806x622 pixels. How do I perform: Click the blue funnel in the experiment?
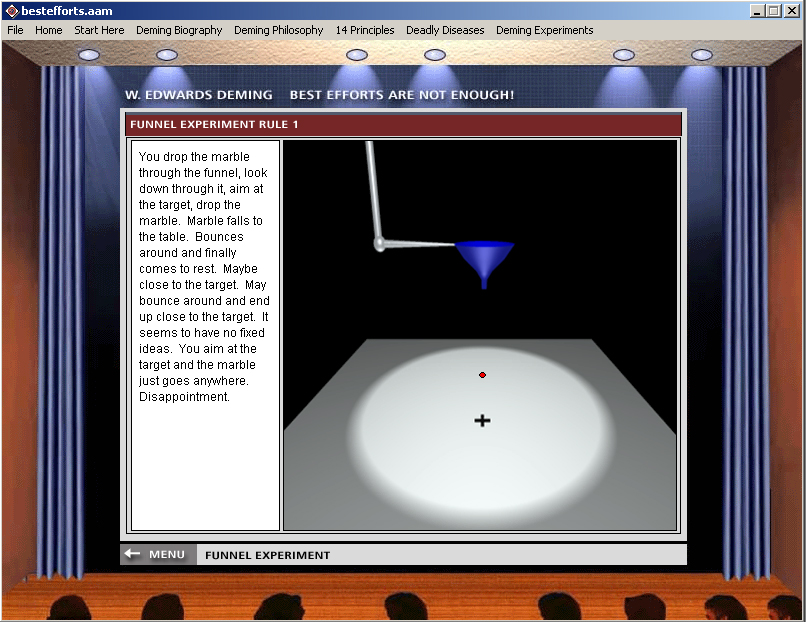[x=484, y=259]
